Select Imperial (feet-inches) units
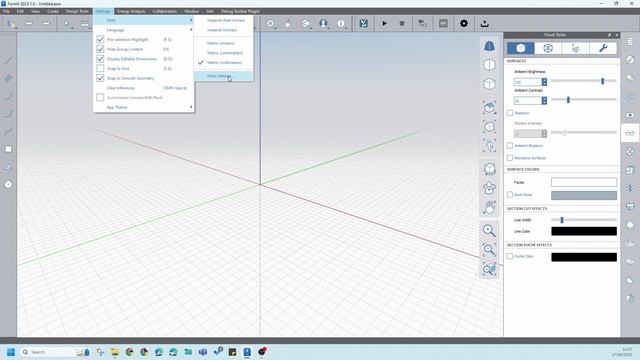This screenshot has height=360, width=640. [x=224, y=20]
